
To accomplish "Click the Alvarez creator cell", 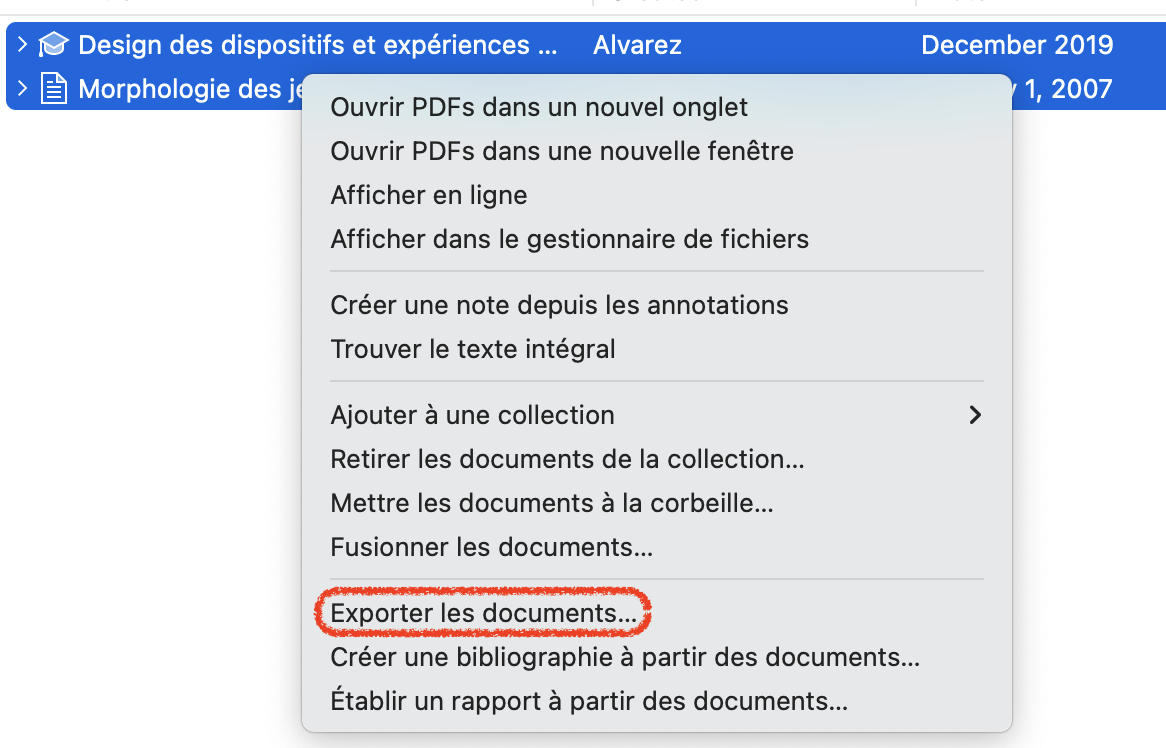I will pos(637,45).
